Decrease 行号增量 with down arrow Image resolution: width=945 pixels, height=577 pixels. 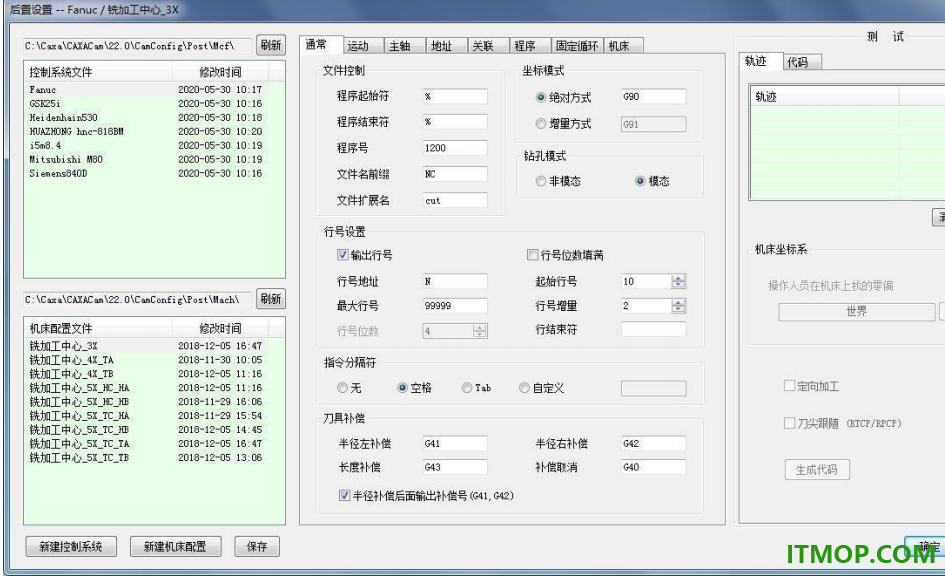tap(678, 309)
